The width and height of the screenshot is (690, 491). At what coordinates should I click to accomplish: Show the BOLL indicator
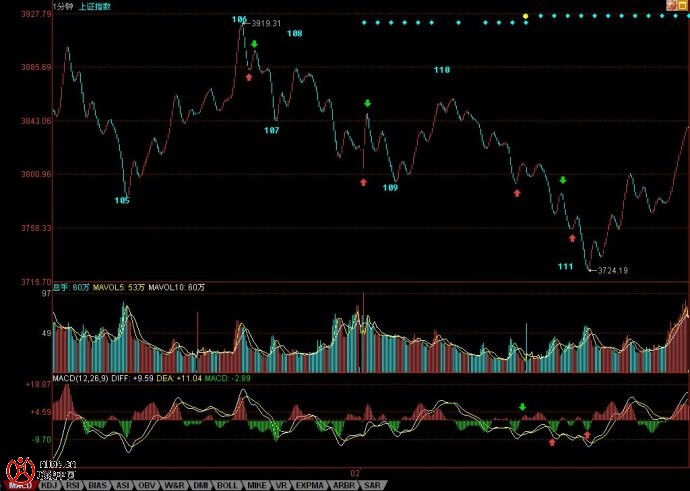click(228, 485)
